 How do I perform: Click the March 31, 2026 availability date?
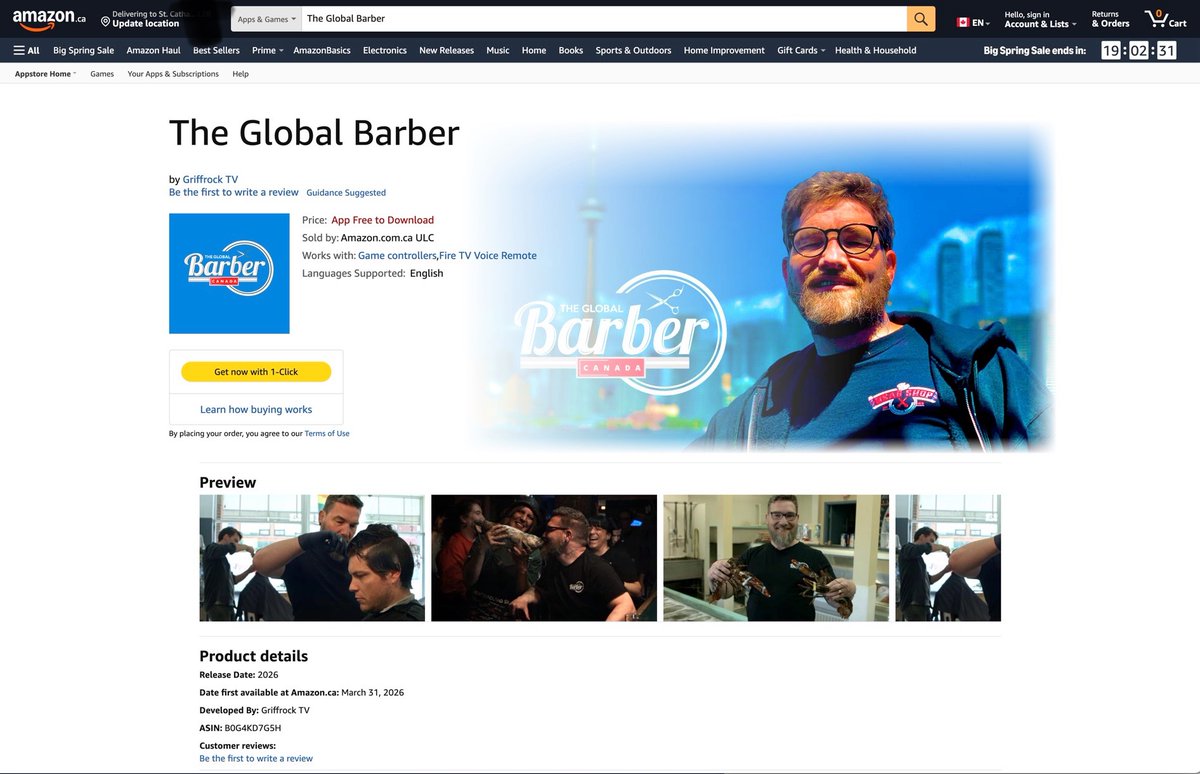pos(372,692)
